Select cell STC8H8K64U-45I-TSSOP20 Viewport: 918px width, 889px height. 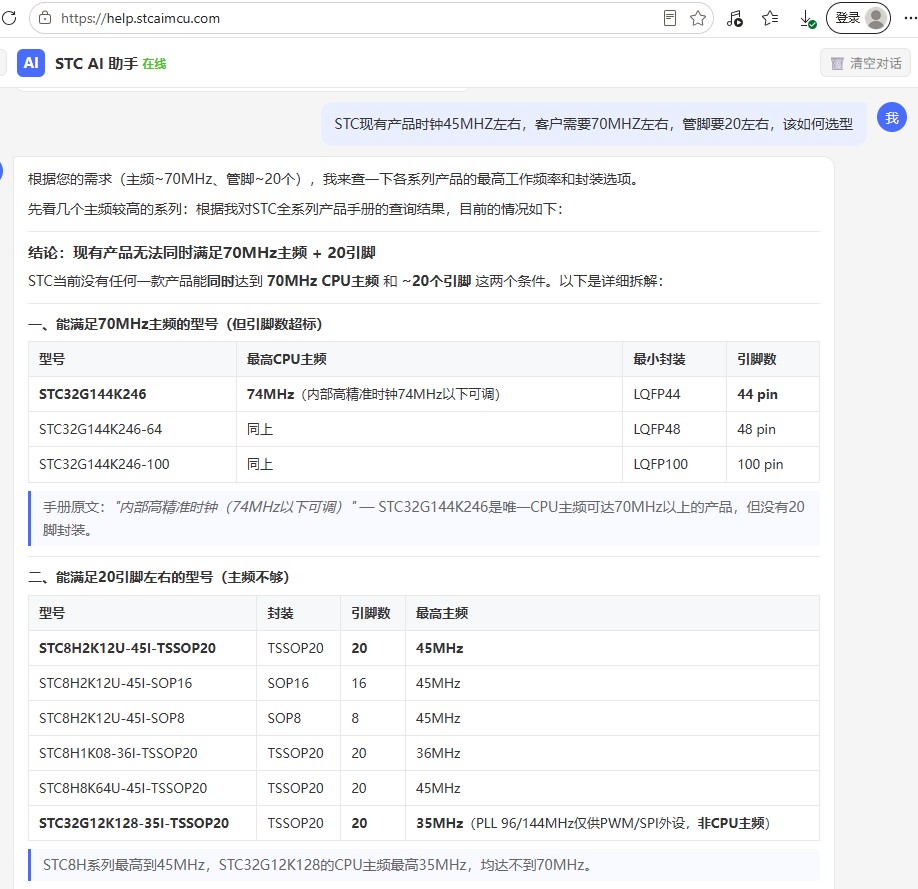[142, 788]
